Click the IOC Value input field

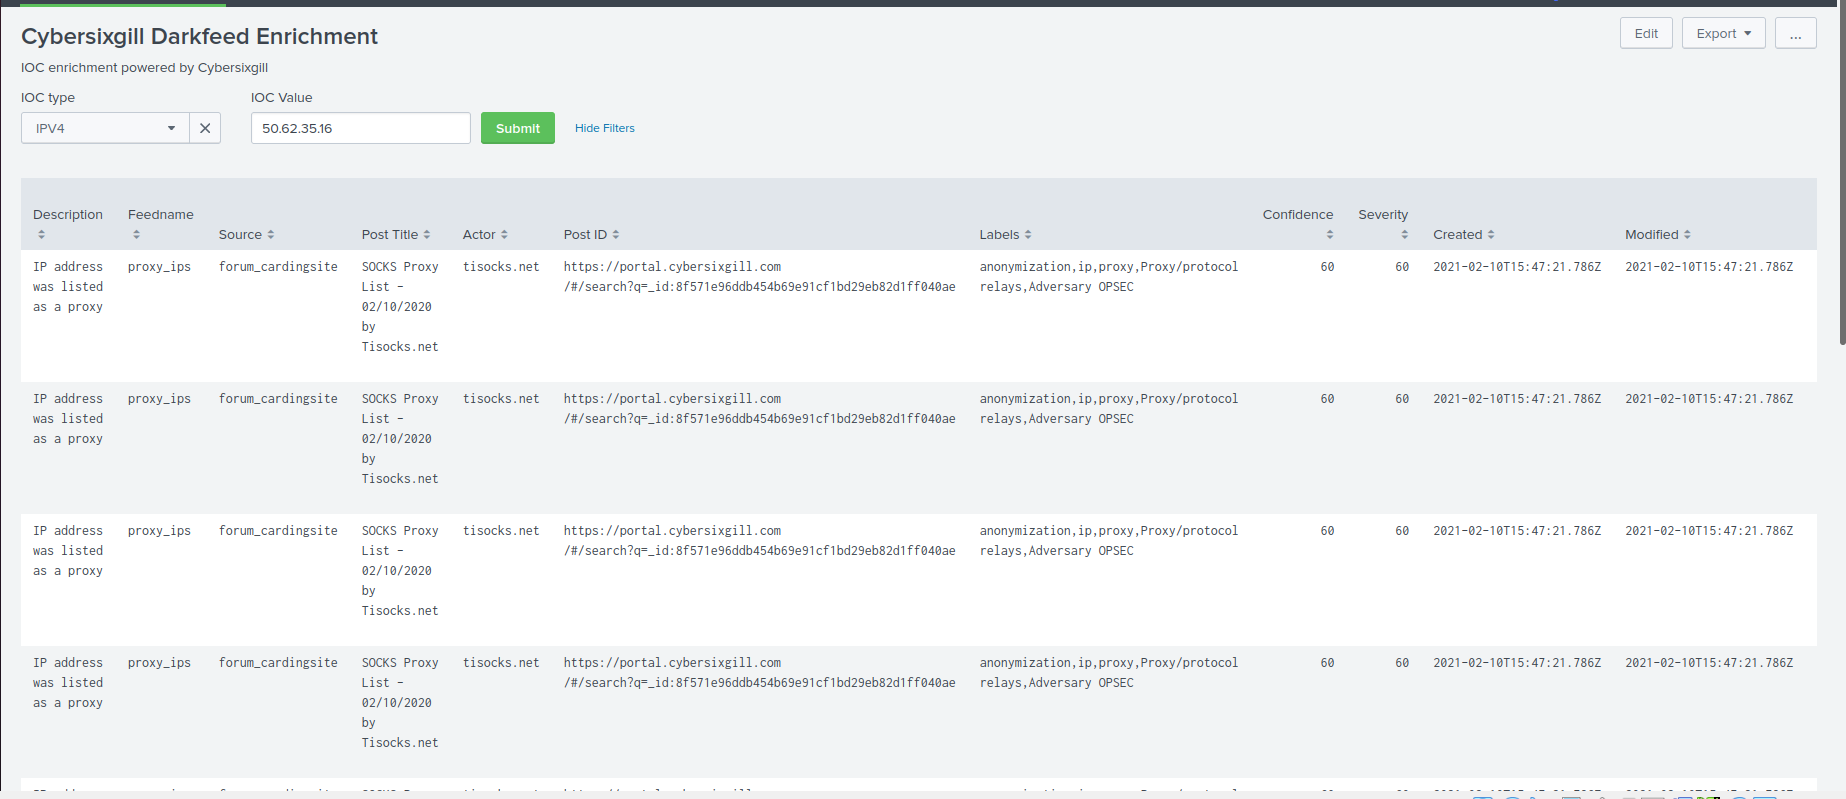click(360, 128)
